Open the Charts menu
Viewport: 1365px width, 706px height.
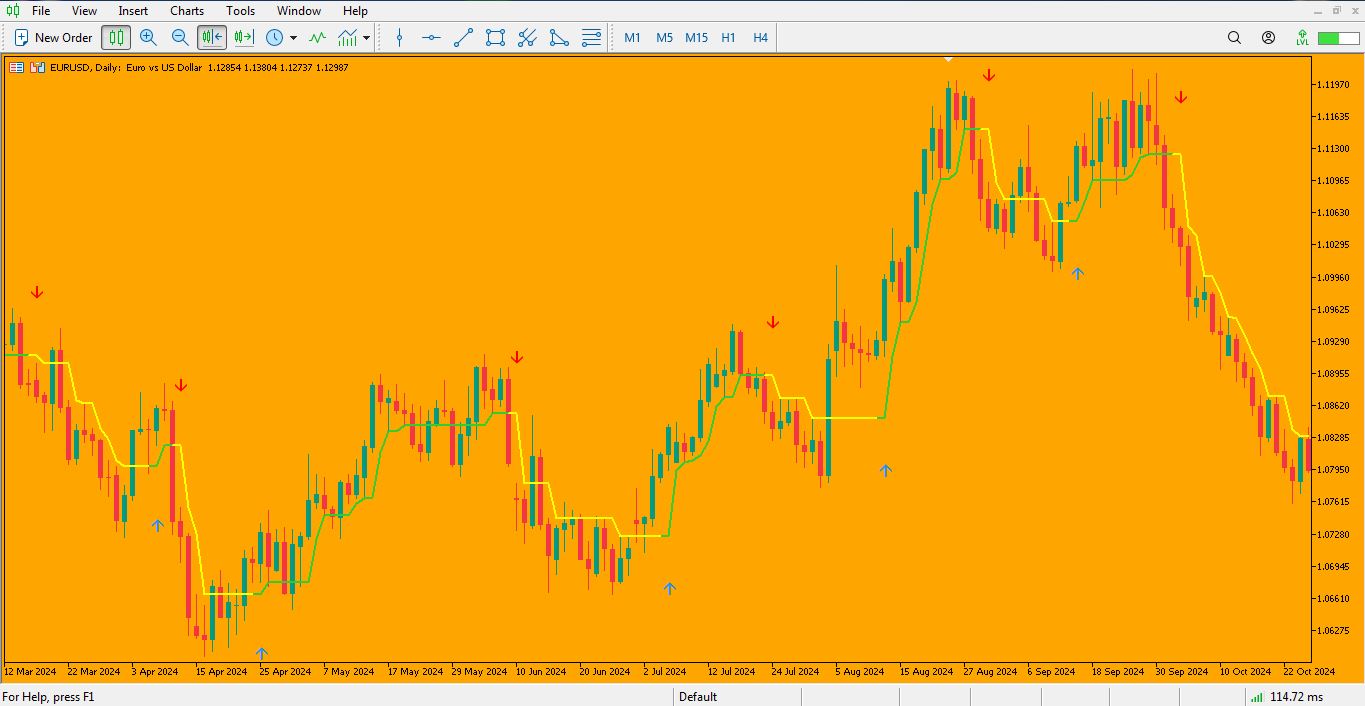187,11
